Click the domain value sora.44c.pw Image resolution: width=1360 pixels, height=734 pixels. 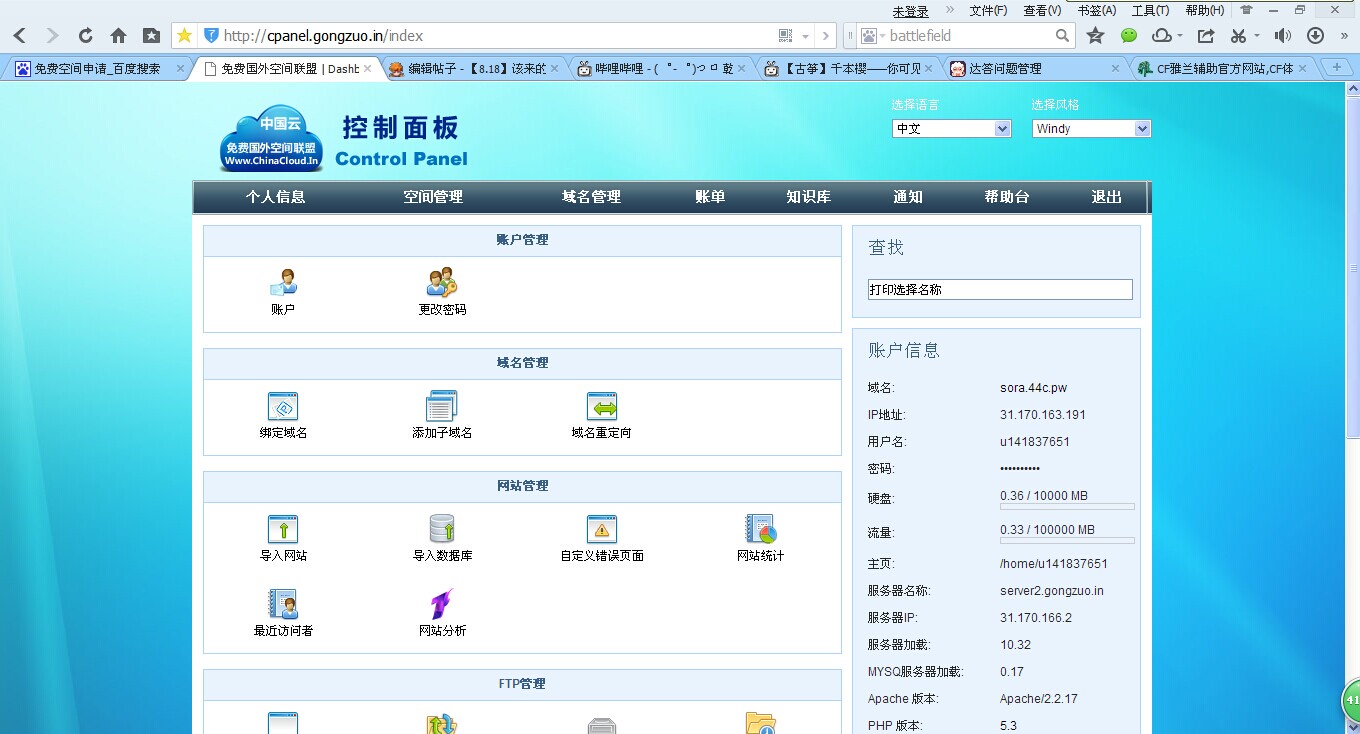[1033, 388]
